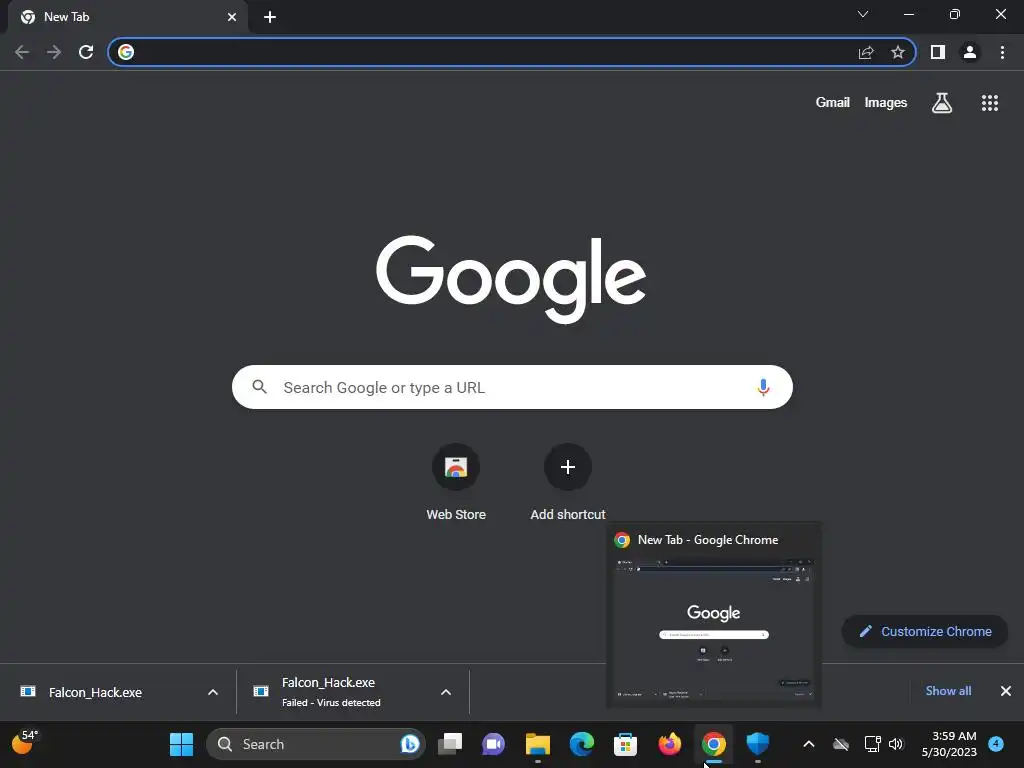Open network status tray icon
Screen dimensions: 1024x768
[x=872, y=744]
